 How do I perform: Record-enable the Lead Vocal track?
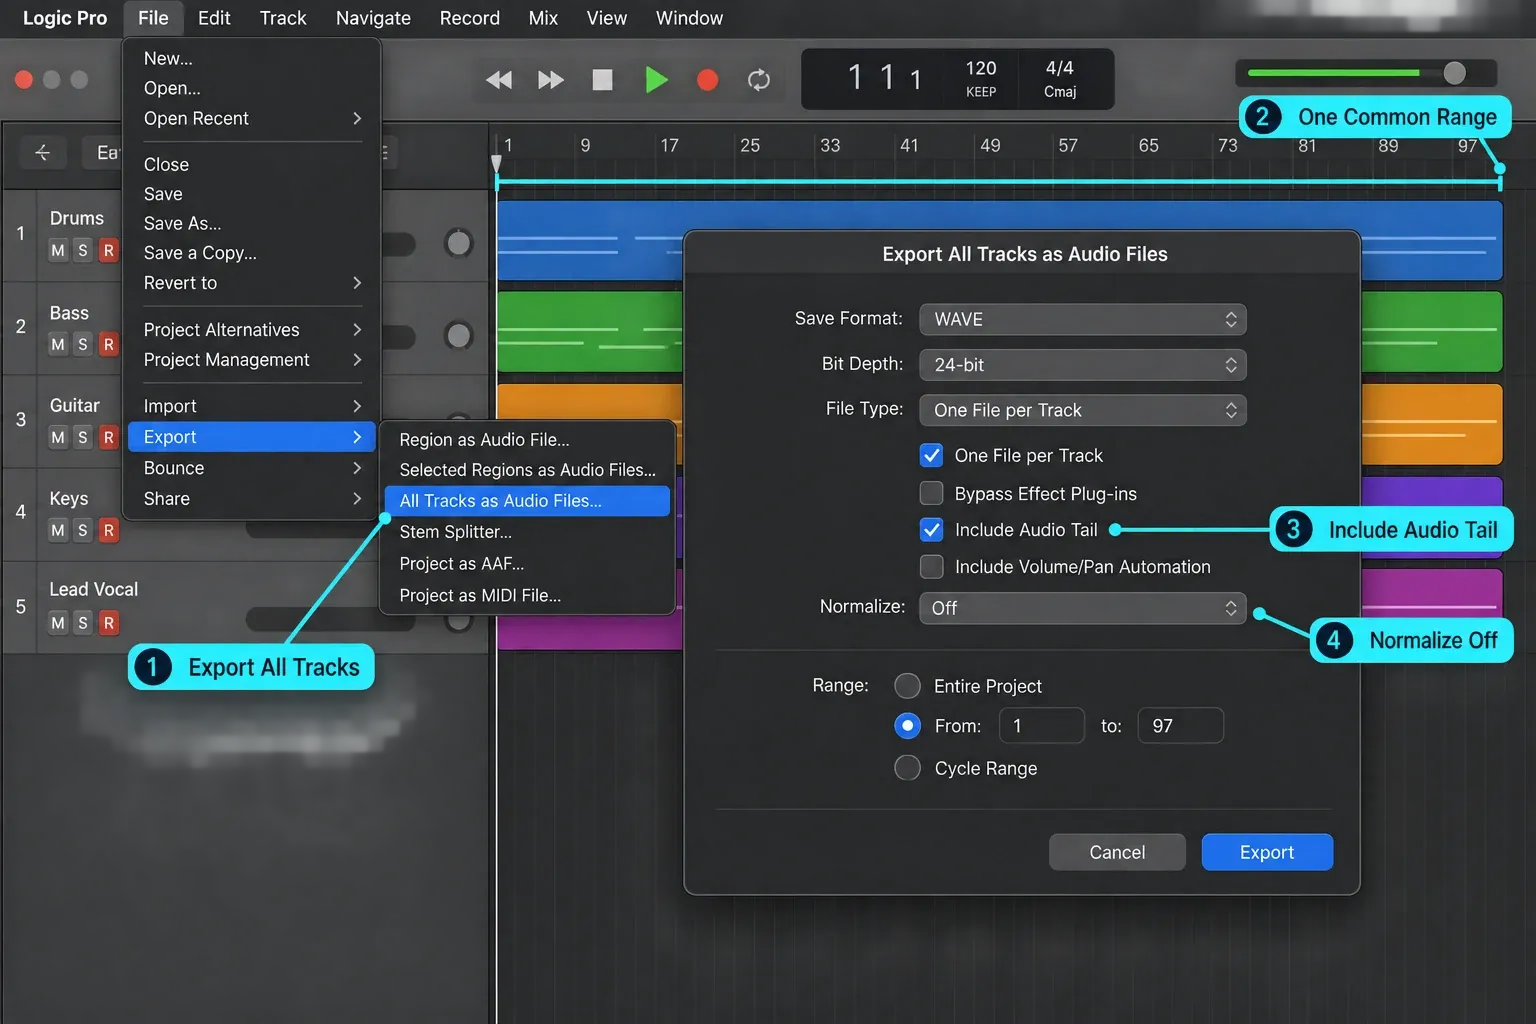coord(108,623)
